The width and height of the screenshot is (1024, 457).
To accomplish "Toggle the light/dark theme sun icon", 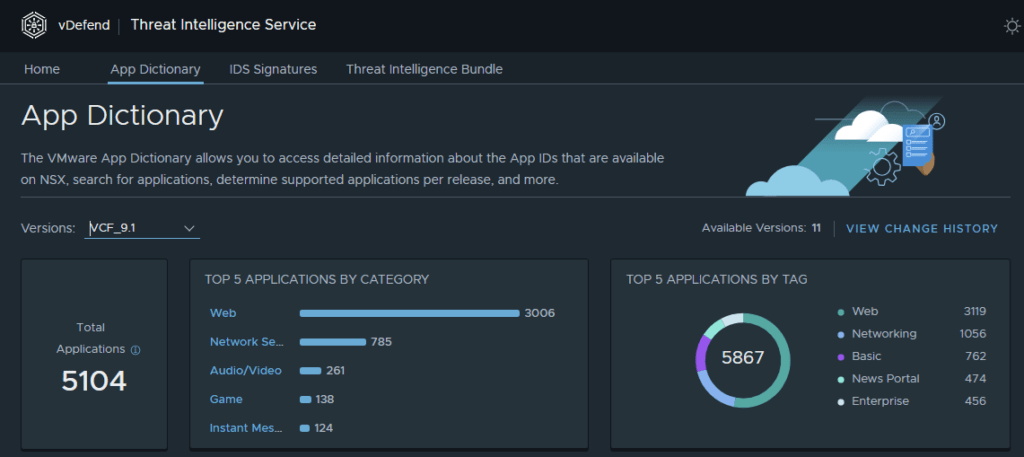I will coord(1012,26).
